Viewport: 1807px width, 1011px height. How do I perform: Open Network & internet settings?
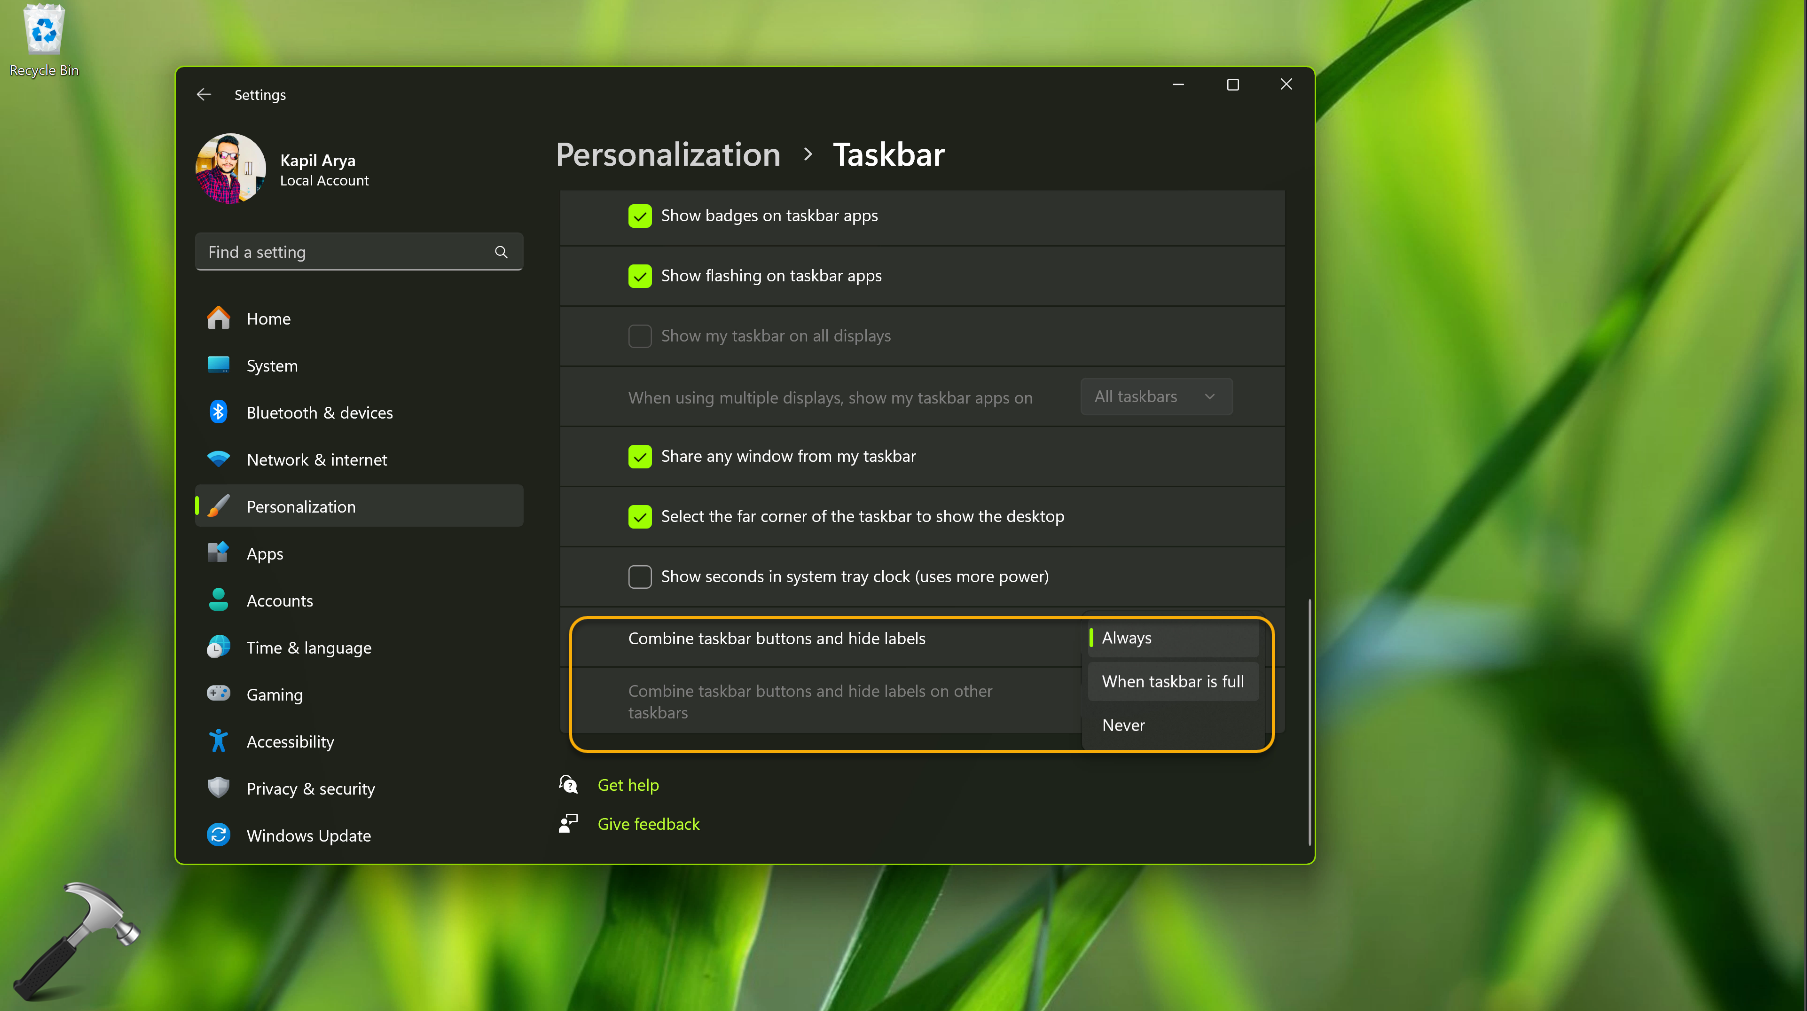point(316,459)
